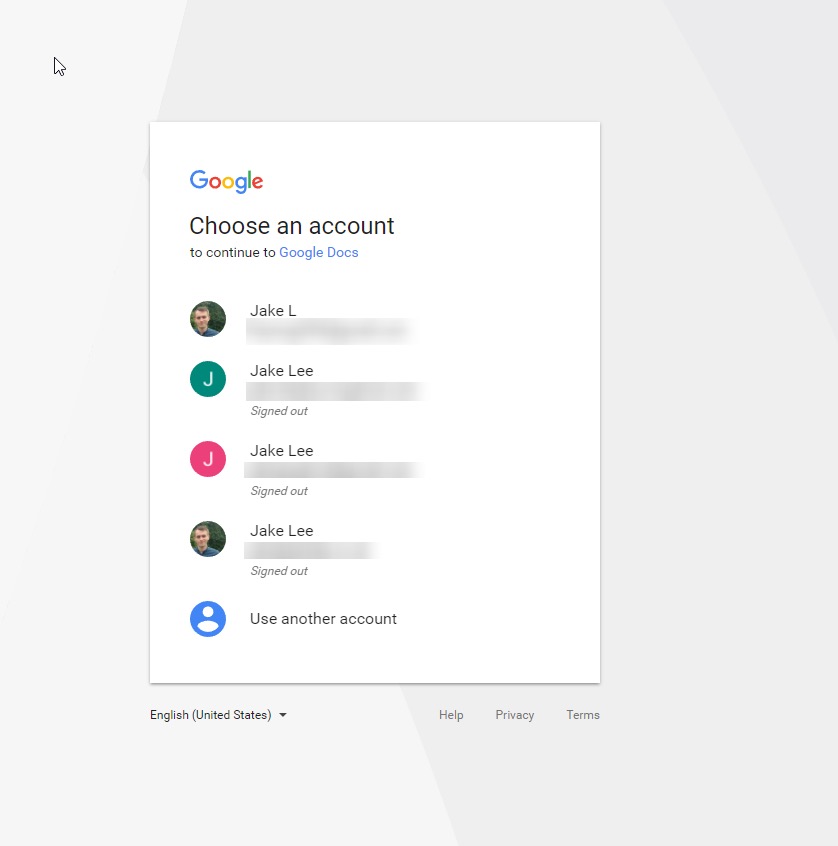Select the Jake L account name
This screenshot has width=838, height=846.
coord(273,311)
